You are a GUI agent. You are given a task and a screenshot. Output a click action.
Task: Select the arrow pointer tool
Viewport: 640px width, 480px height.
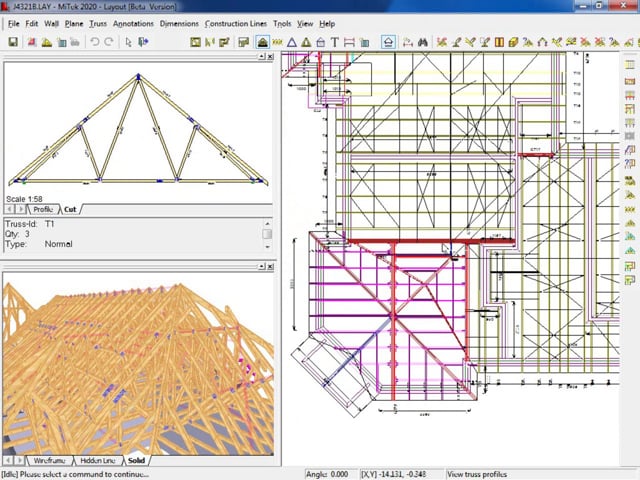128,42
